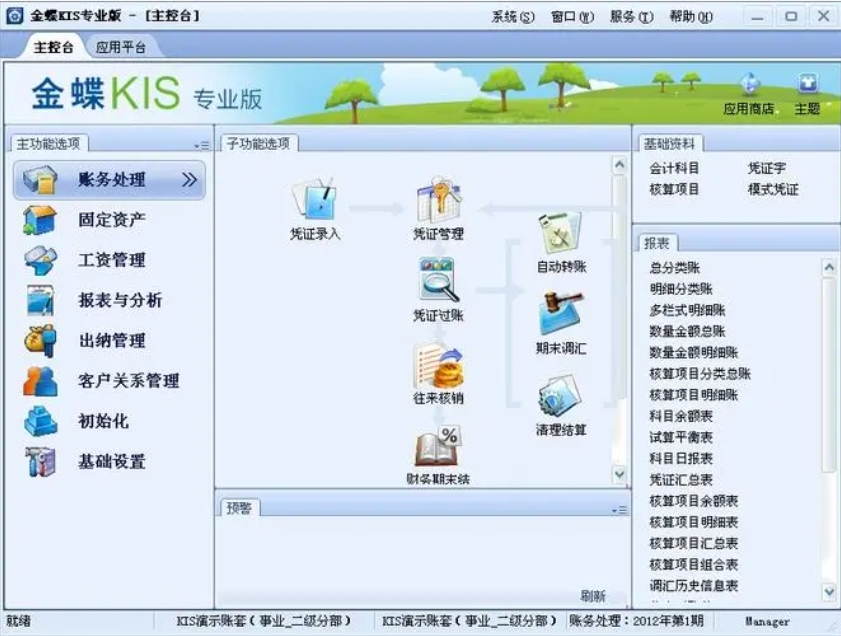841x636 pixels.
Task: Open the 数量金额明细账 report
Action: 694,352
